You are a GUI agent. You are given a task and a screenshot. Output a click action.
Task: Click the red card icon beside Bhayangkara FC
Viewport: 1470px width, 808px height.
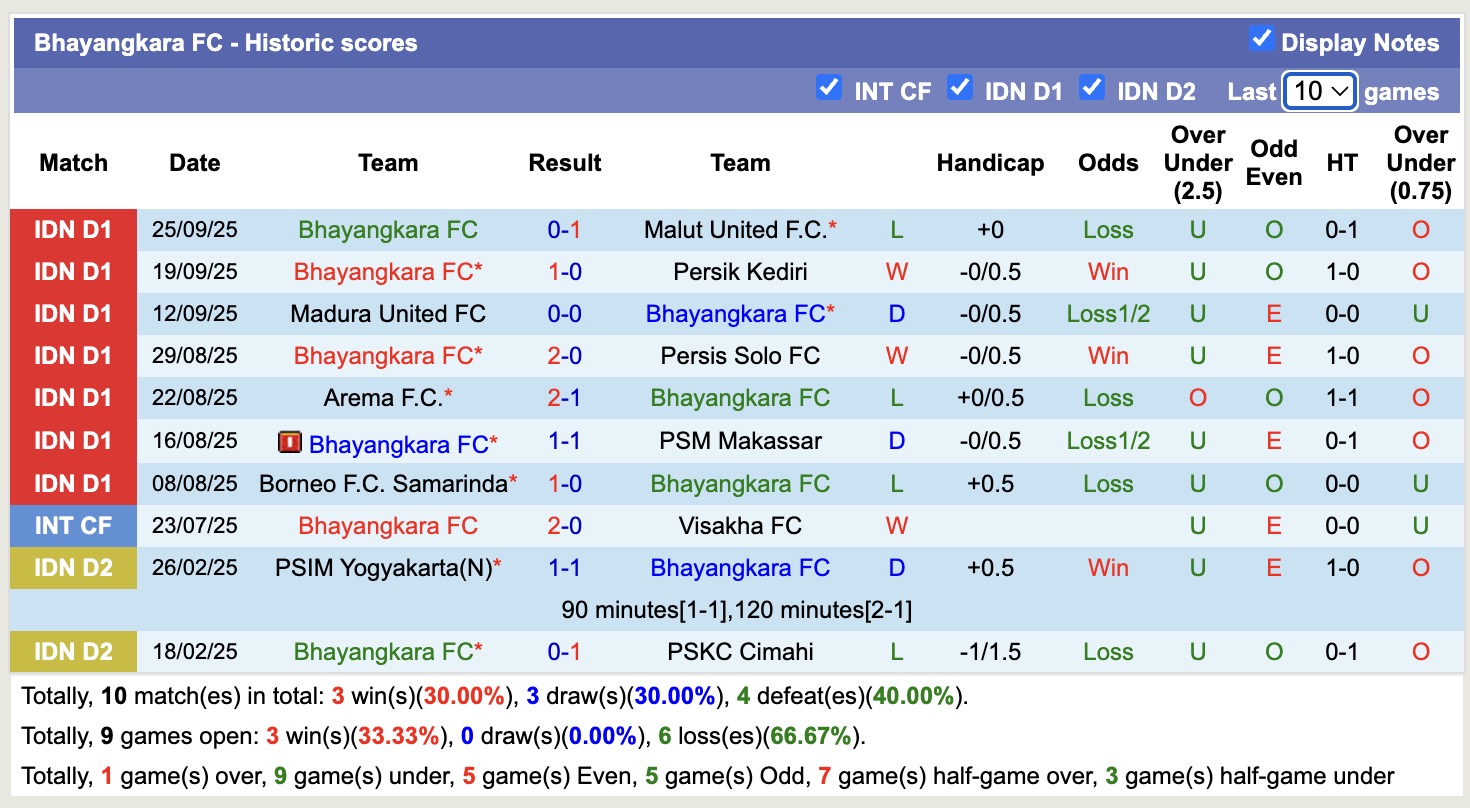290,442
